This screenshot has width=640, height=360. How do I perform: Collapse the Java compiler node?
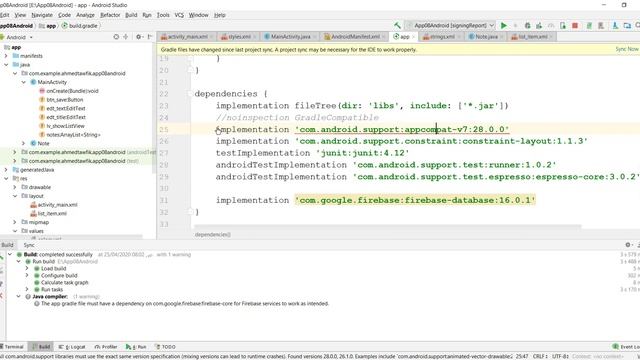pyautogui.click(x=18, y=296)
